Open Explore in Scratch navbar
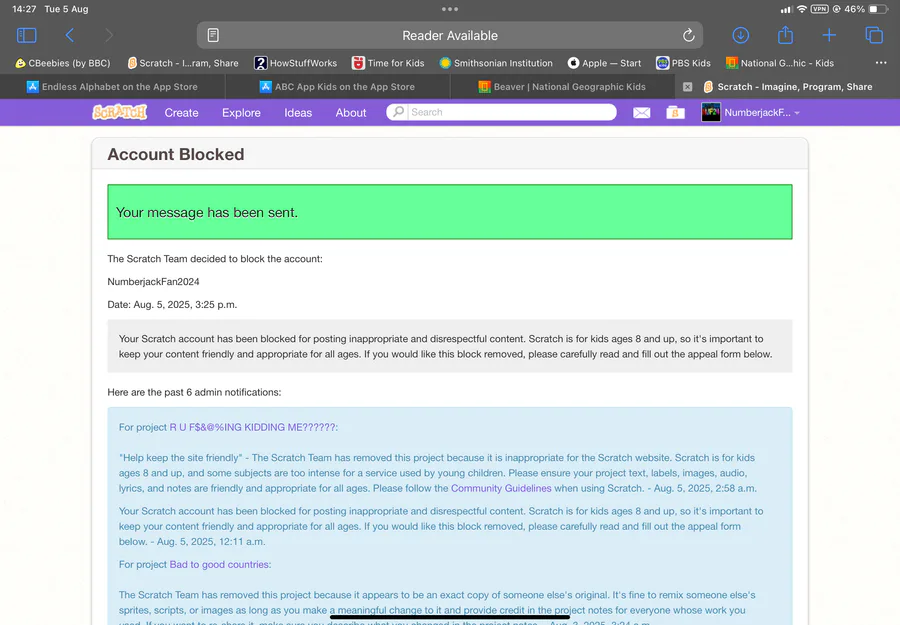Screen dimensions: 900x625 (x=241, y=112)
